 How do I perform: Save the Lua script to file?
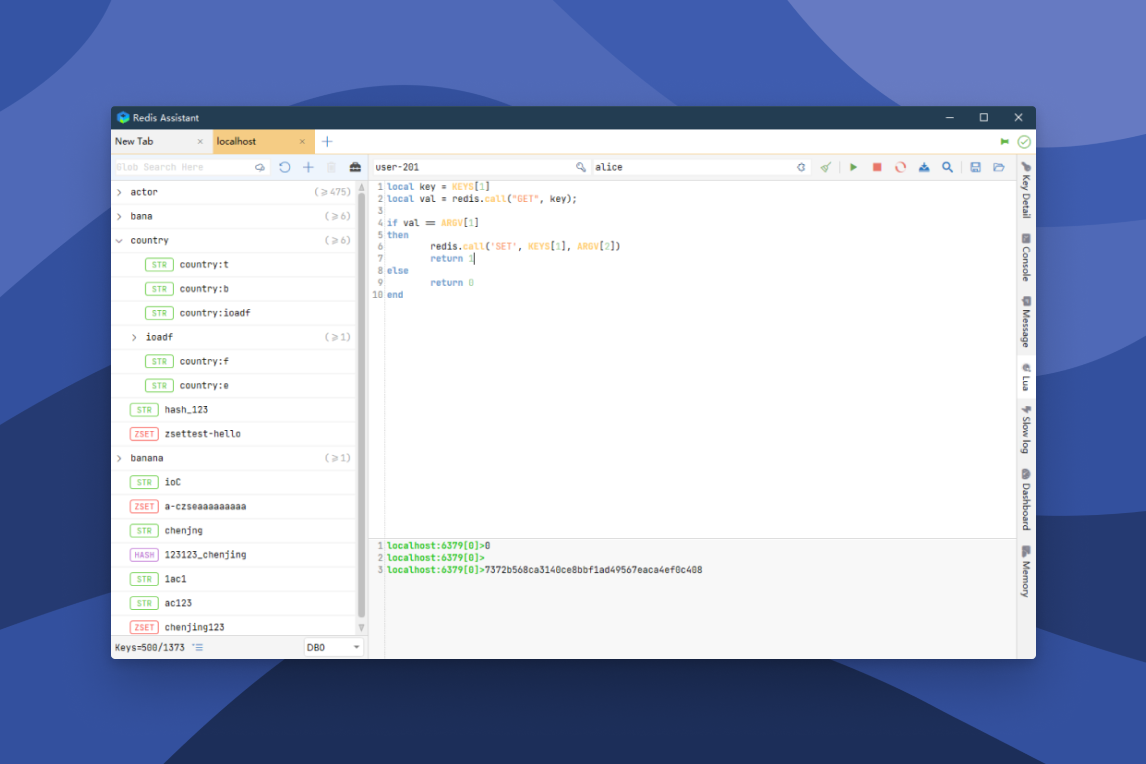coord(975,167)
